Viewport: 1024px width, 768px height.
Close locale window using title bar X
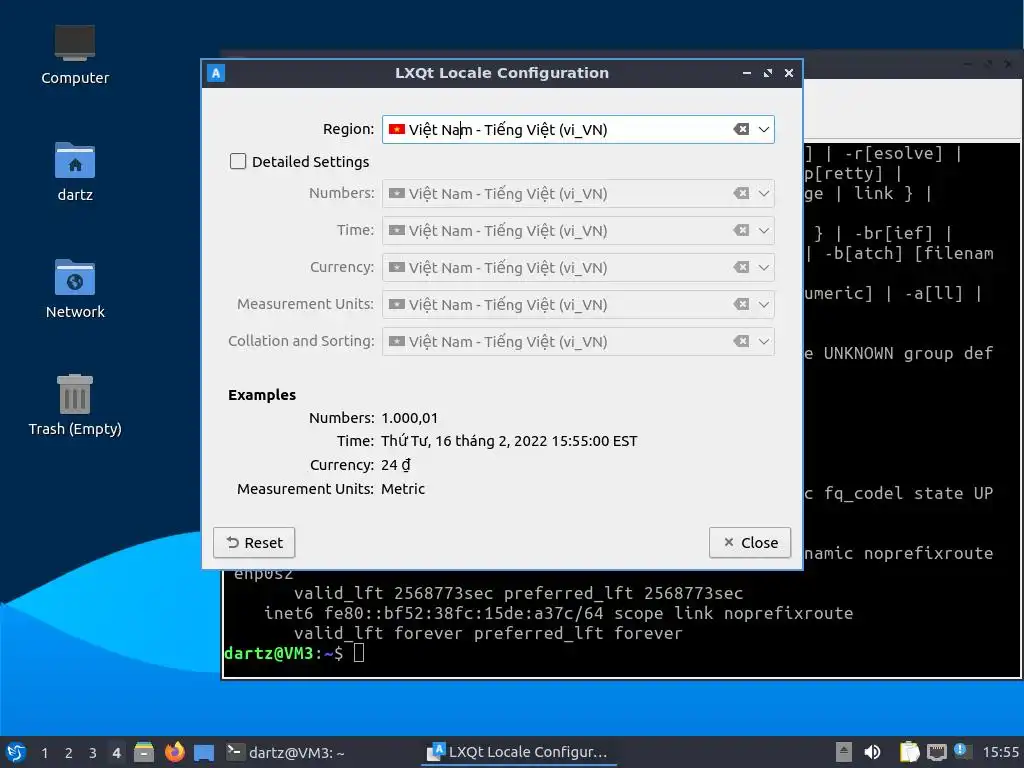point(789,73)
